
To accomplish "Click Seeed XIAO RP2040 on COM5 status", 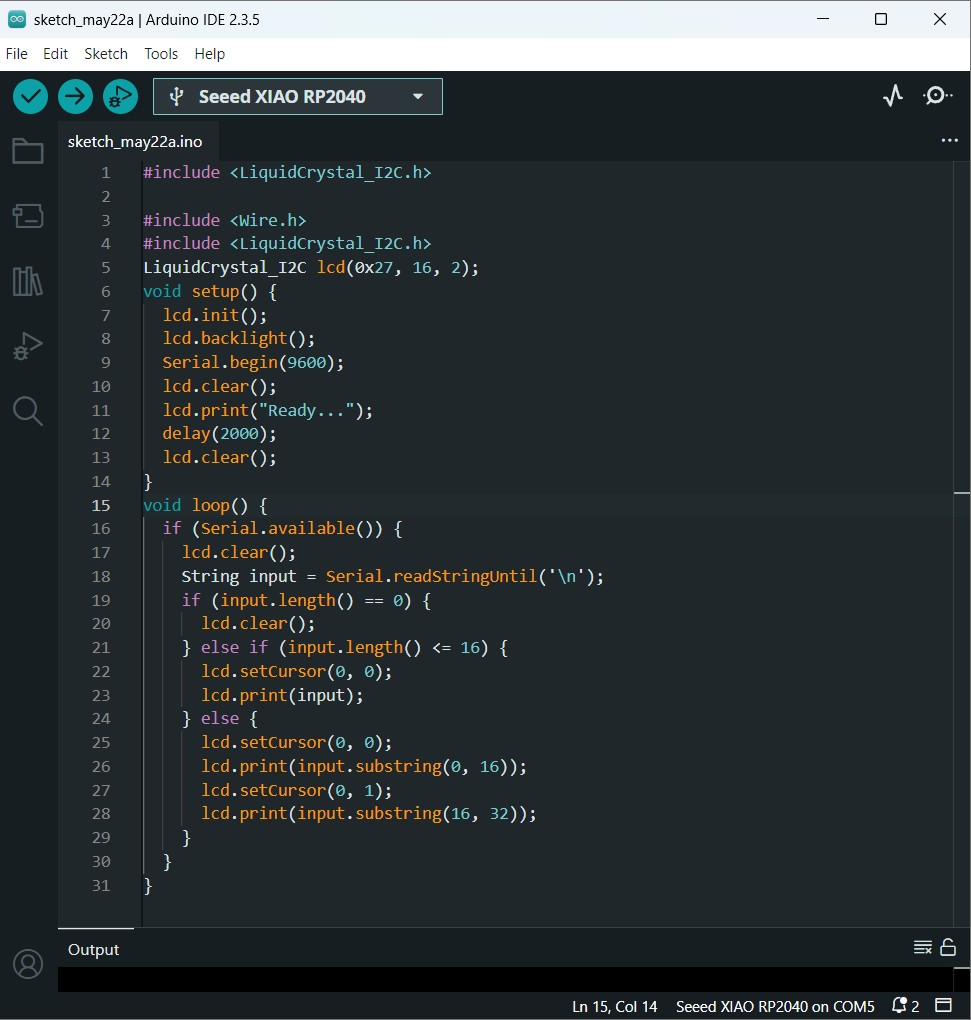I will click(x=775, y=1006).
